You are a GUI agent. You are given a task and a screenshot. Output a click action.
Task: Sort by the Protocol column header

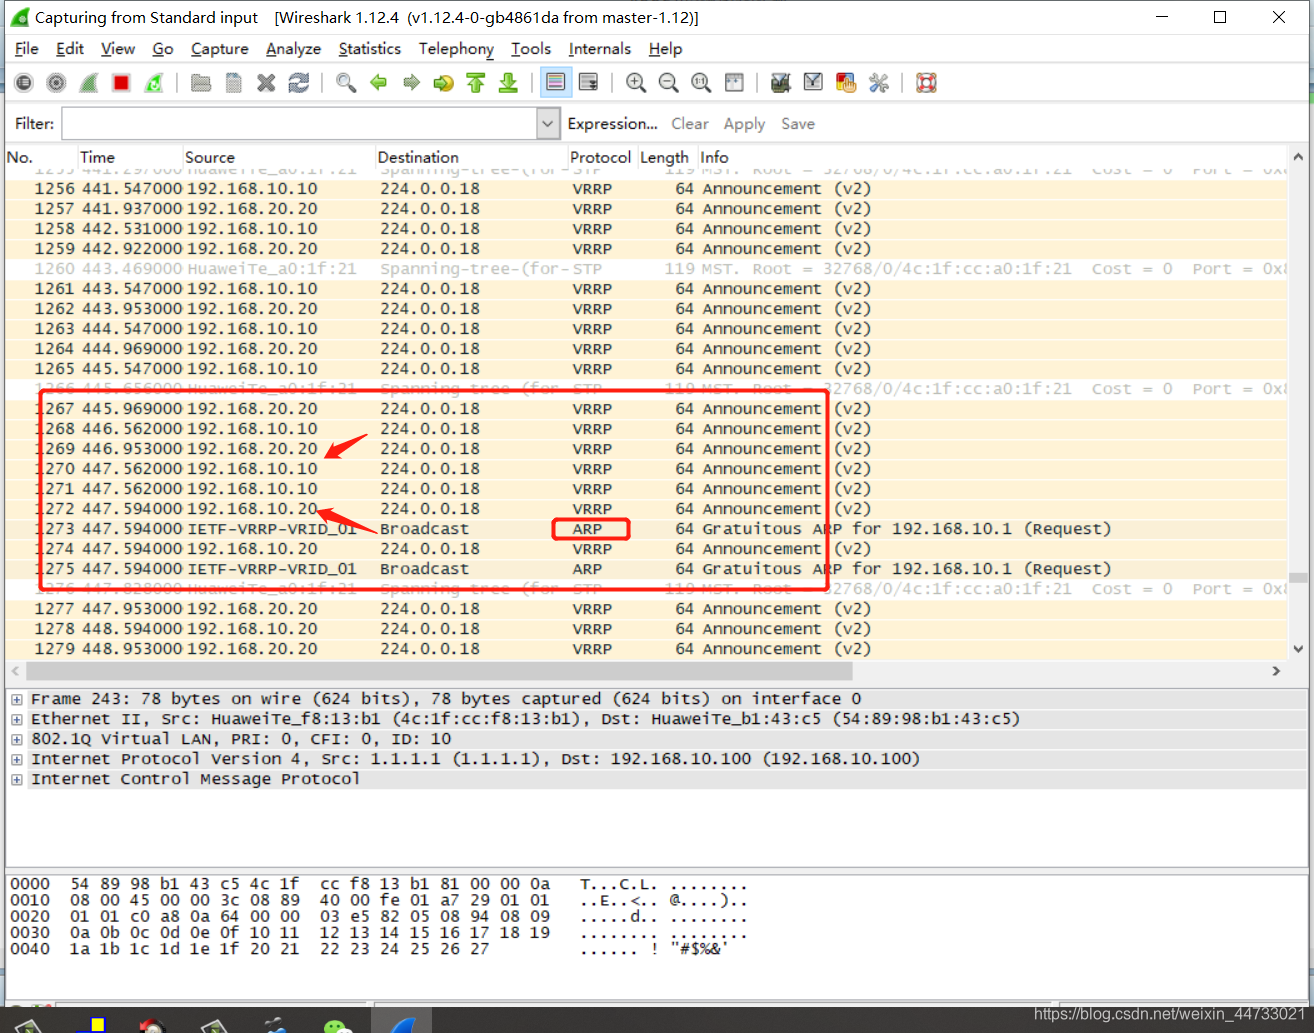[600, 157]
